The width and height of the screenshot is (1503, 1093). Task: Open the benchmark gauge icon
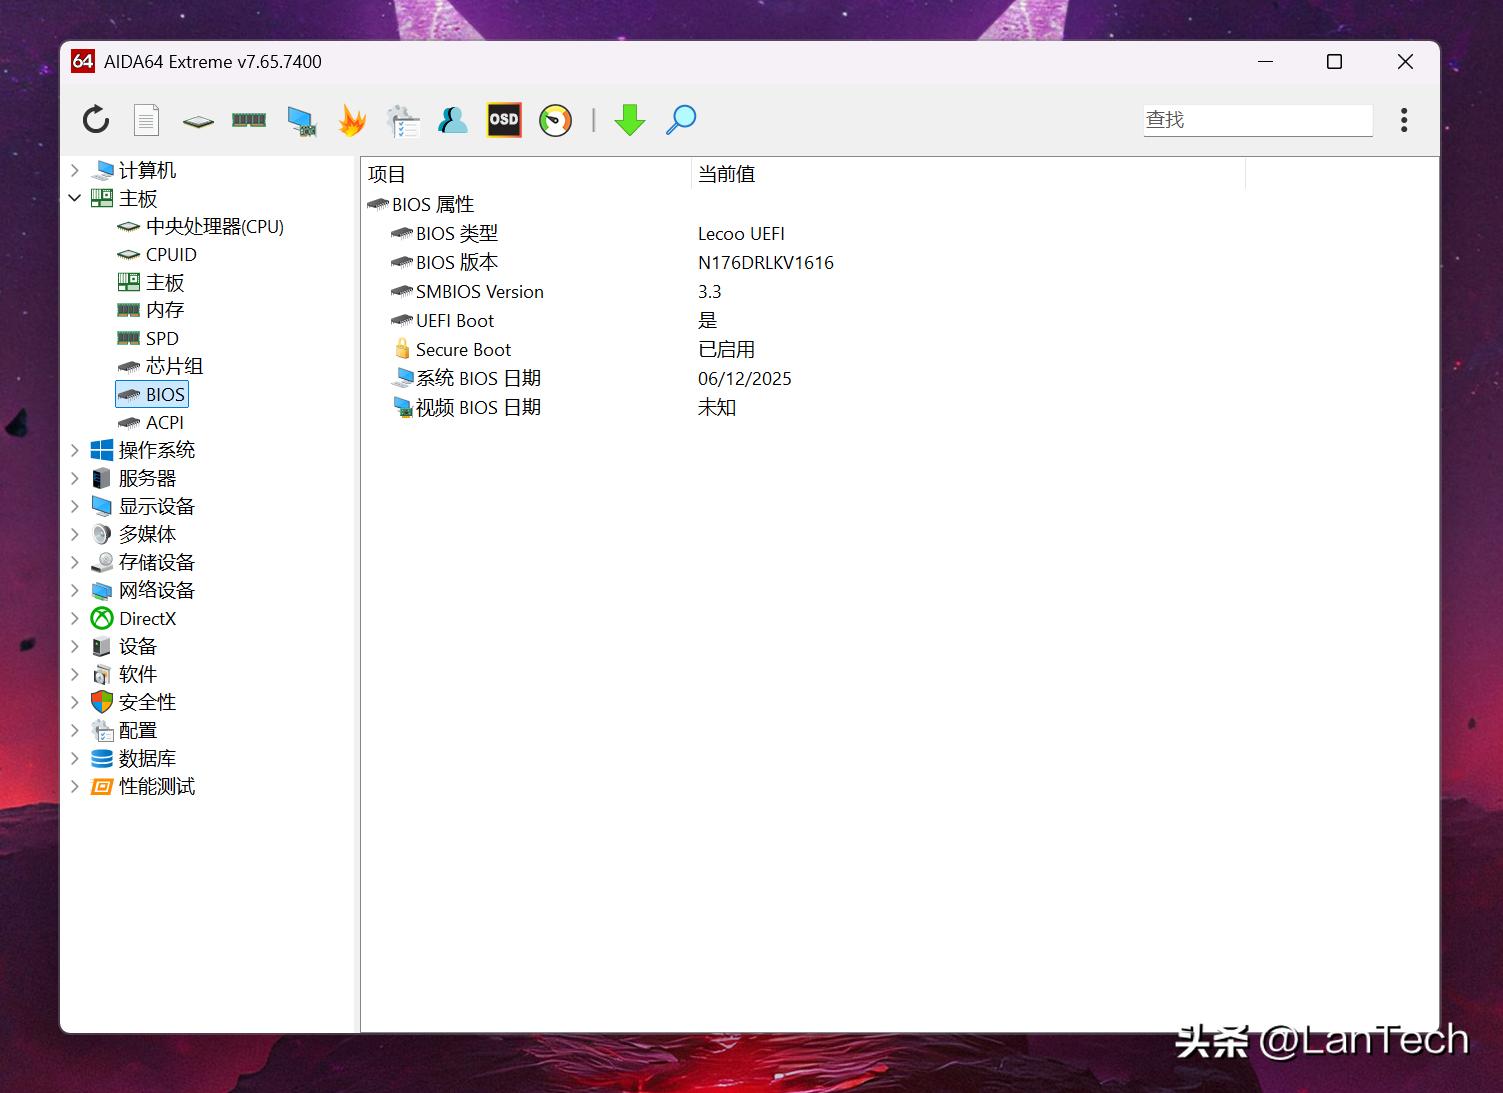pos(555,120)
